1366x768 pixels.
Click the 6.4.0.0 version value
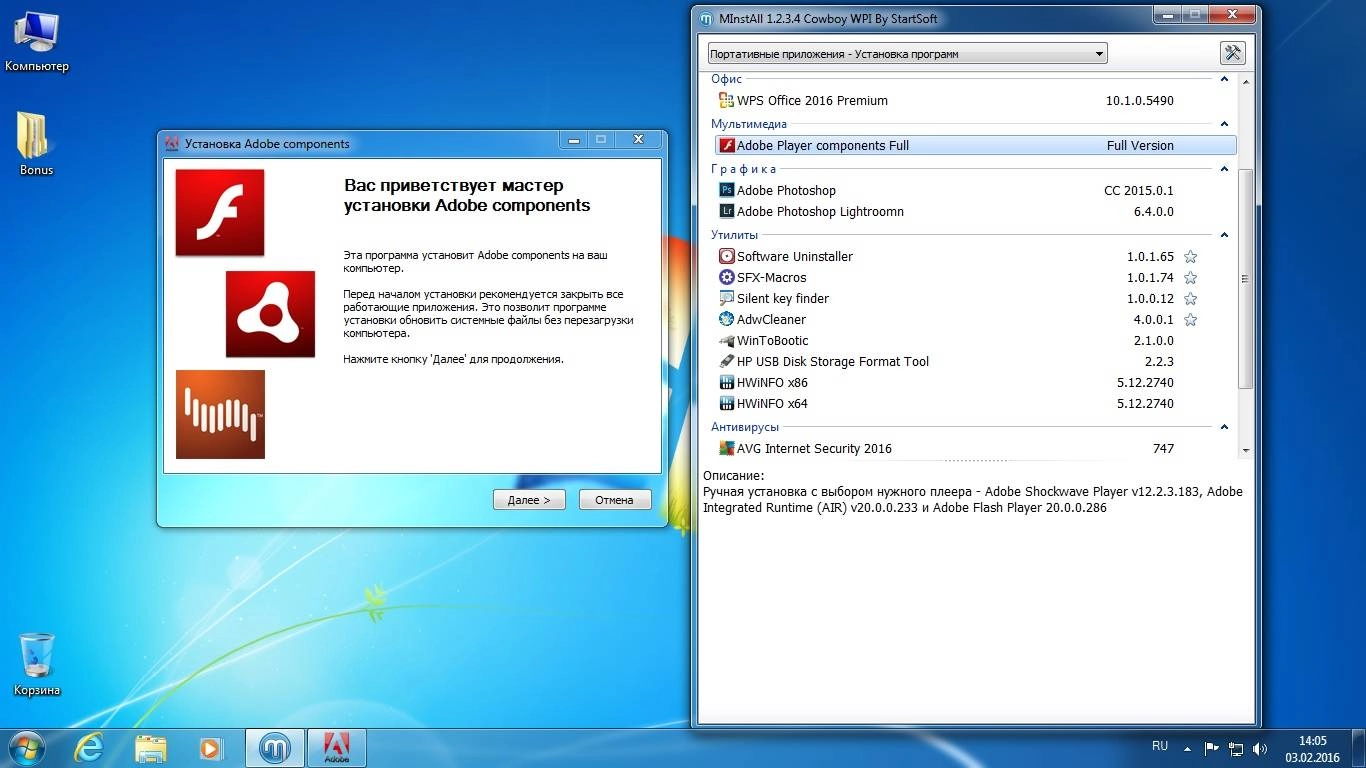coord(1153,211)
